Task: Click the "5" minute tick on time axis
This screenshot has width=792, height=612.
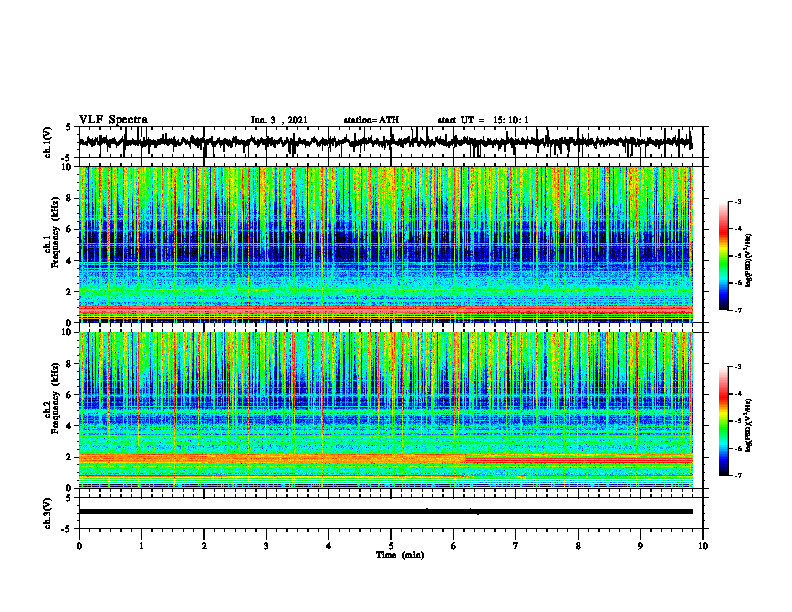Action: 391,546
